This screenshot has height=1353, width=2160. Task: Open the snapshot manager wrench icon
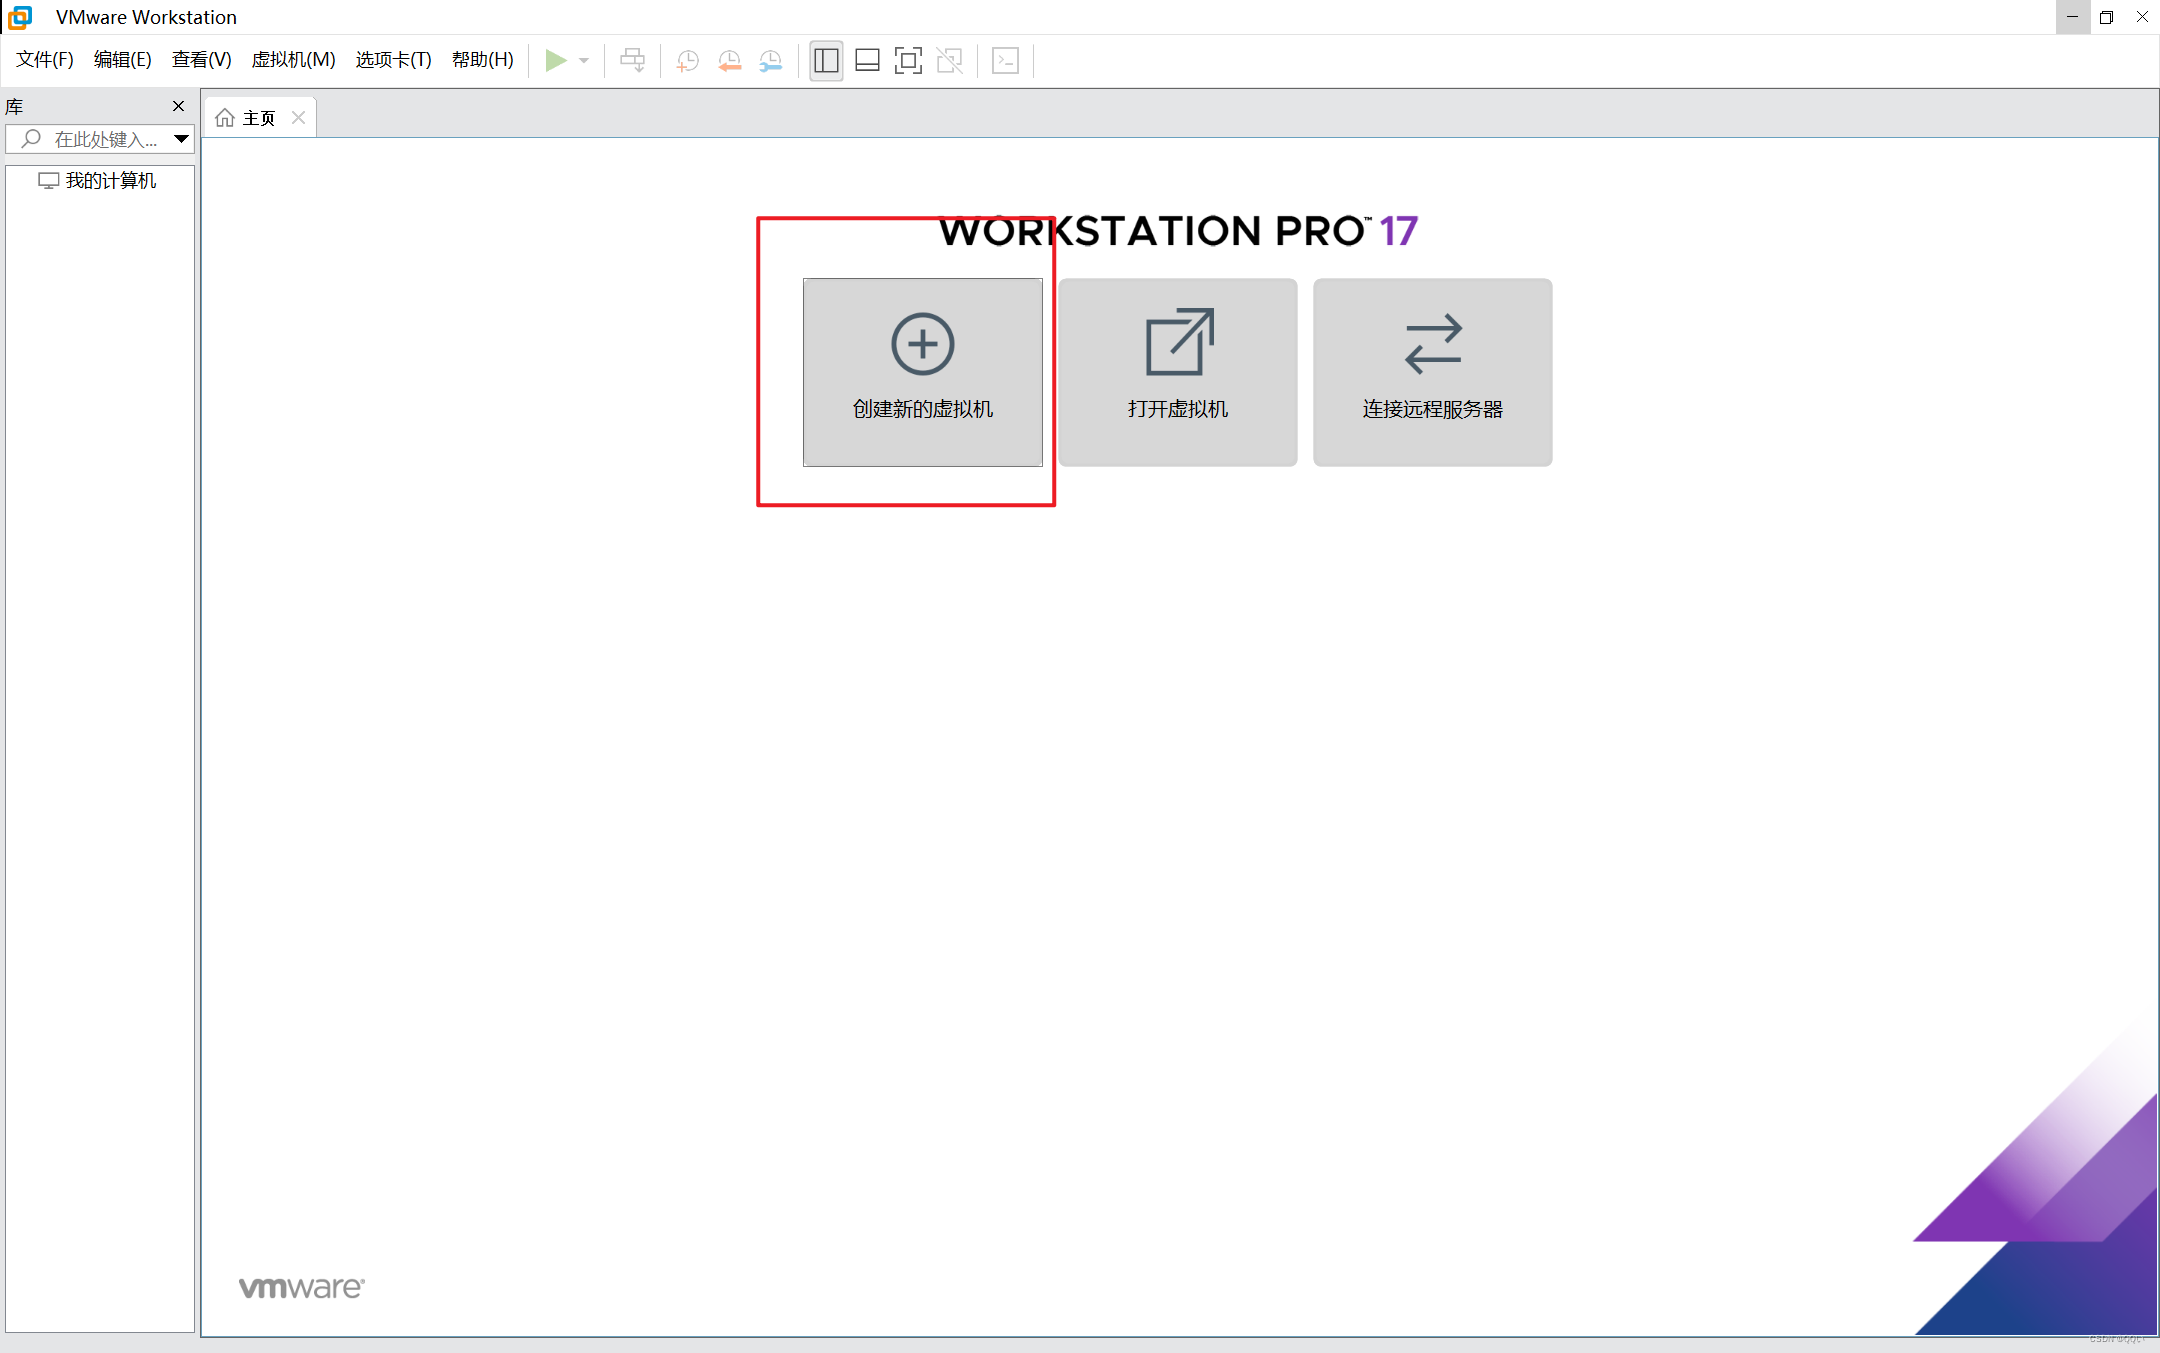pyautogui.click(x=770, y=60)
